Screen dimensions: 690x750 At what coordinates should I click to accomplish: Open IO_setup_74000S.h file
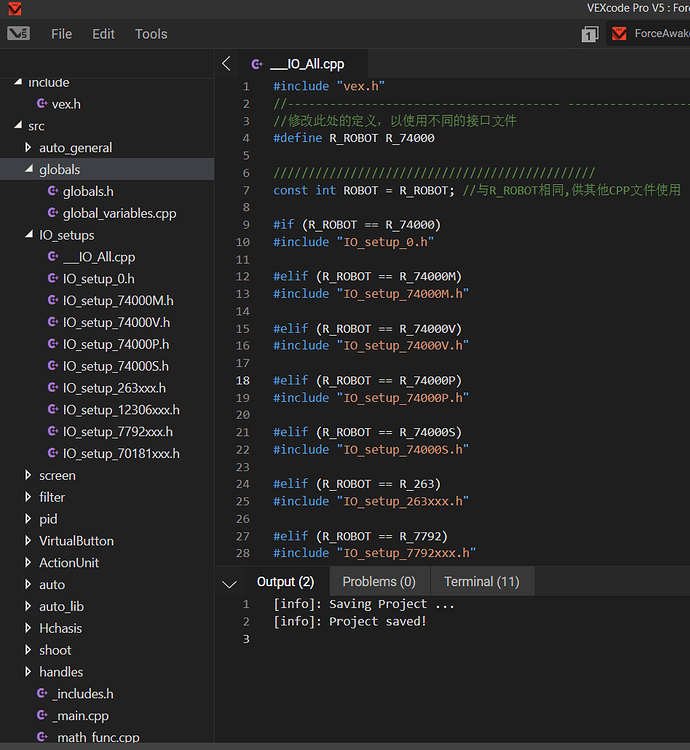tap(116, 366)
